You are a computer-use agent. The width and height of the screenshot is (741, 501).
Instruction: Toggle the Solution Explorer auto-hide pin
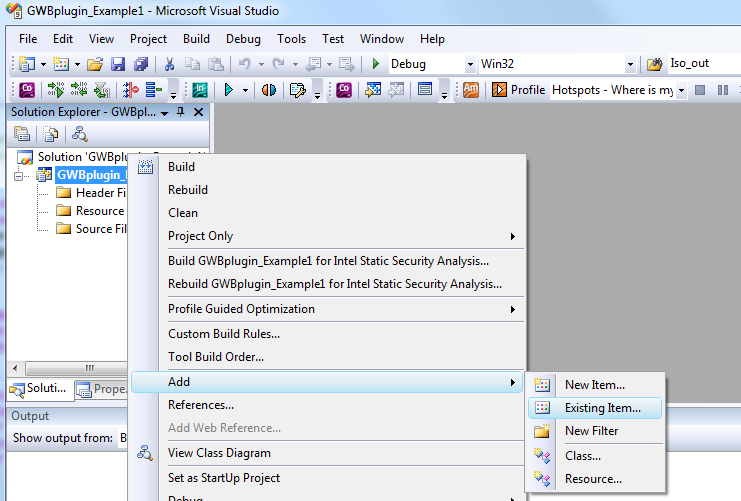181,112
